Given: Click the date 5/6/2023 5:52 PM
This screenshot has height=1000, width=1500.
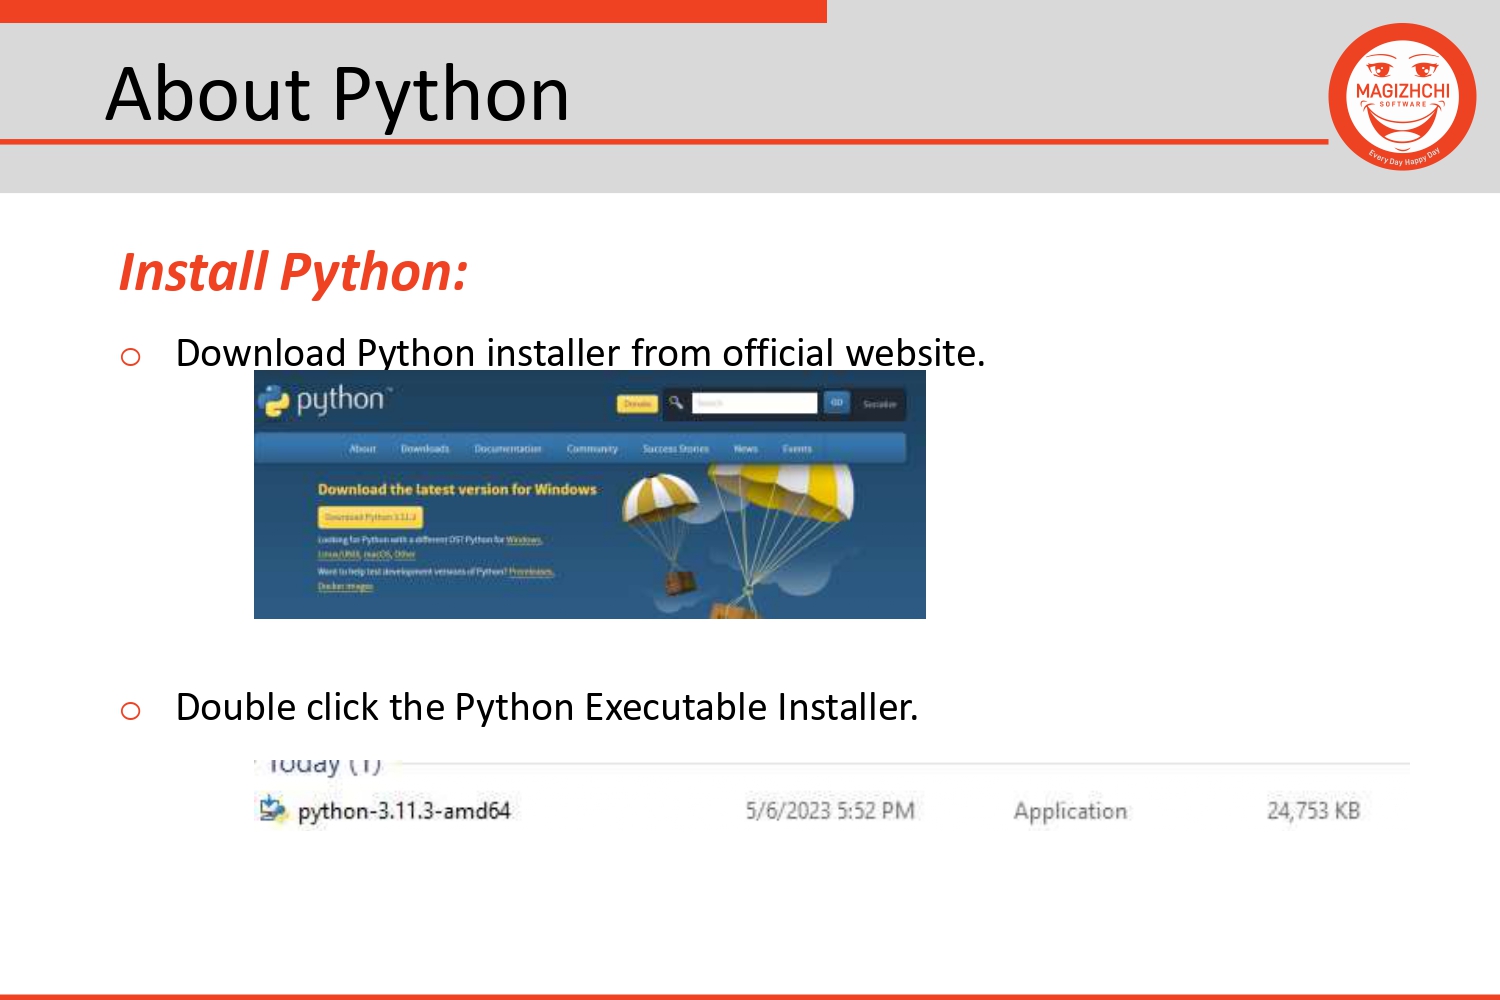Looking at the screenshot, I should [x=830, y=811].
